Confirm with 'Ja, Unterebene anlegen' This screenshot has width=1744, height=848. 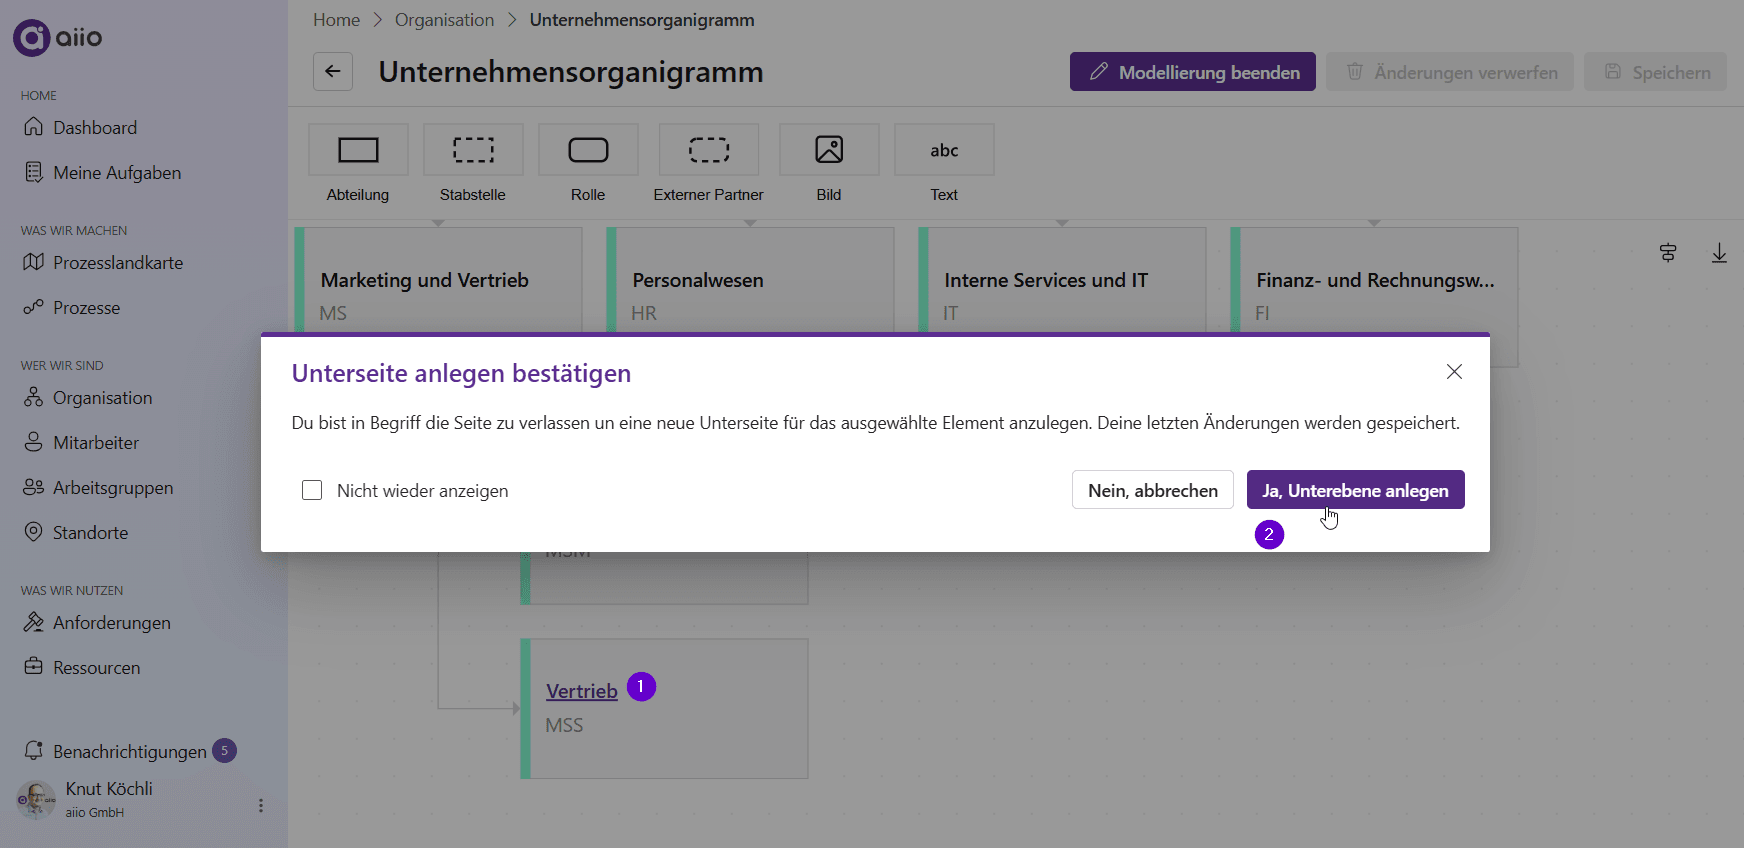(1355, 490)
